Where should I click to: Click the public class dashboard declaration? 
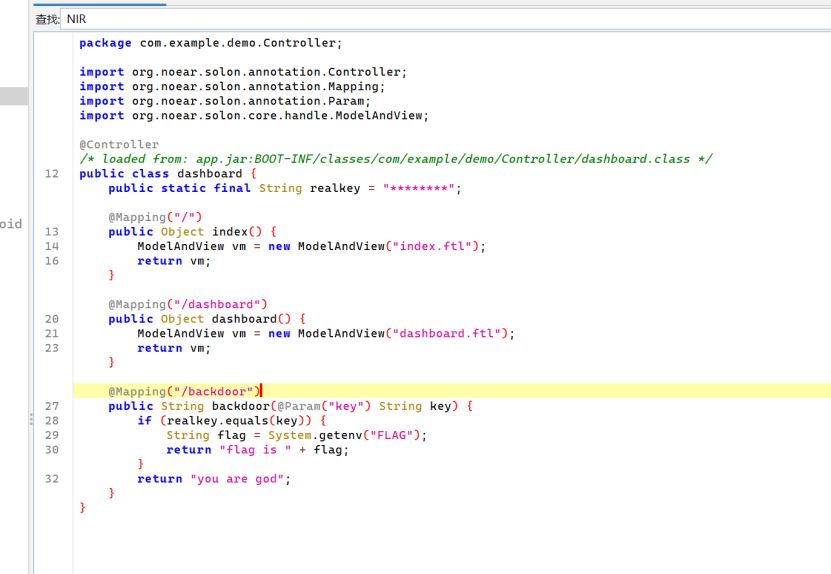pyautogui.click(x=168, y=174)
